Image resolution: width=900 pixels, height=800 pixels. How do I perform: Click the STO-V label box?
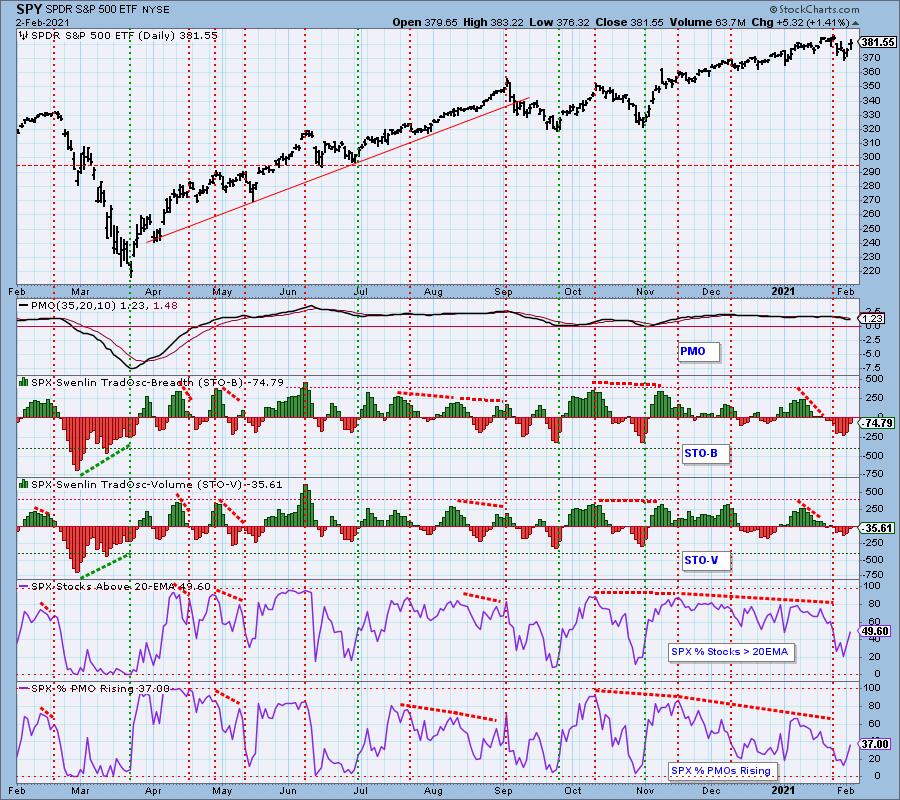705,560
